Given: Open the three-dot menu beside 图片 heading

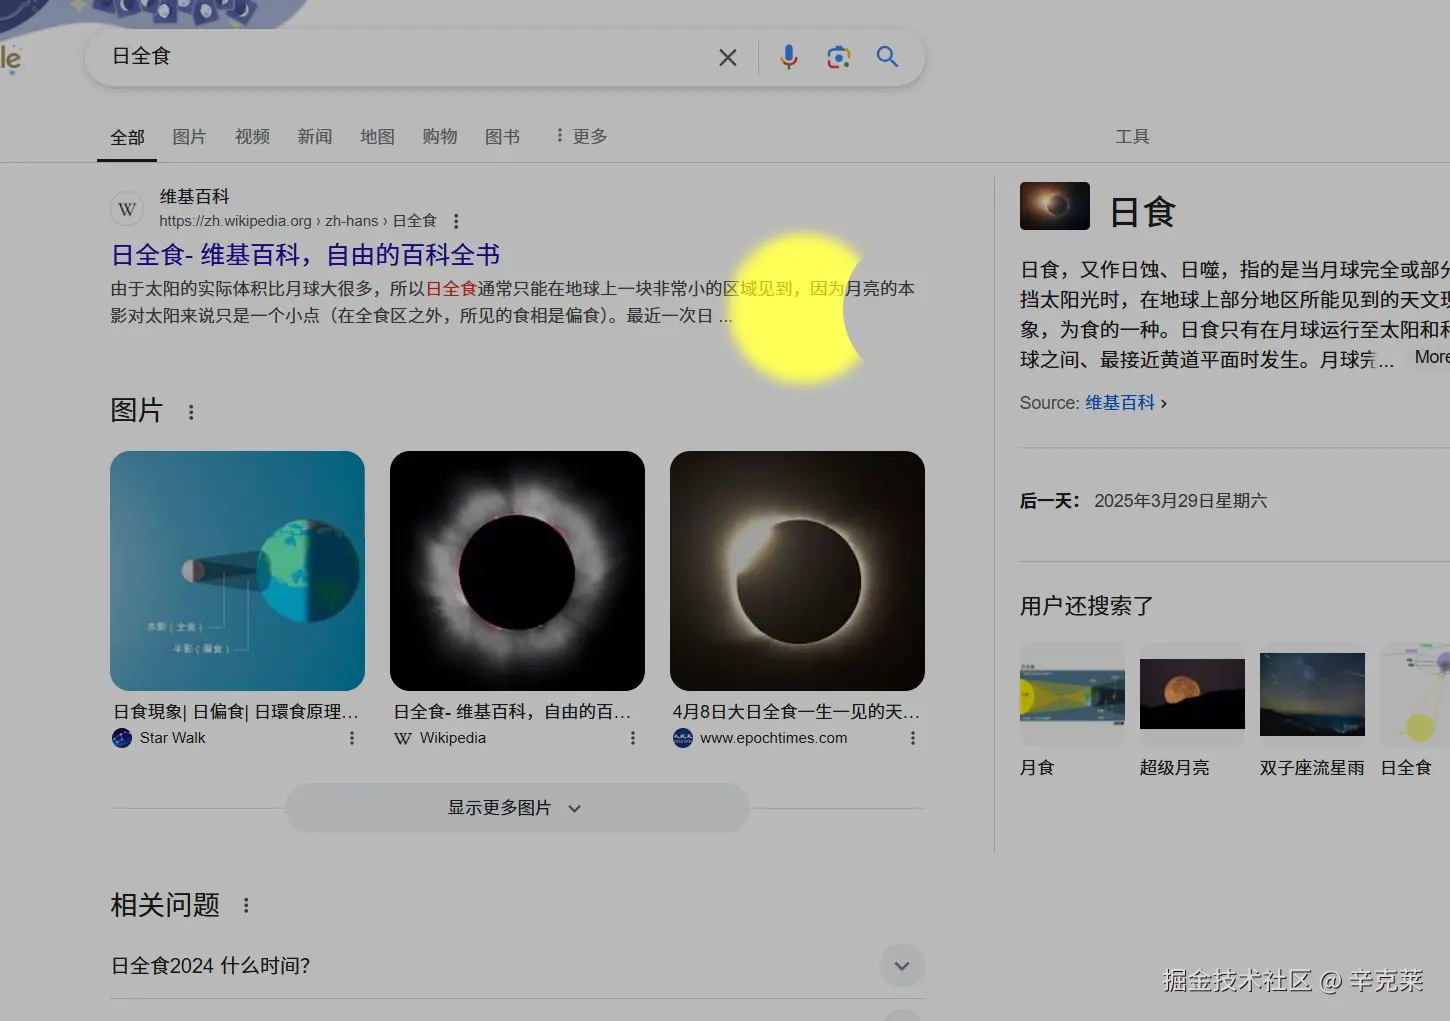Looking at the screenshot, I should [x=191, y=411].
